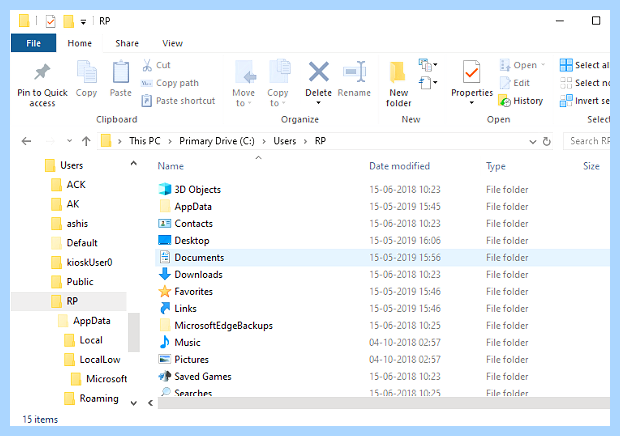Click Paste shortcut in ribbon

point(178,101)
